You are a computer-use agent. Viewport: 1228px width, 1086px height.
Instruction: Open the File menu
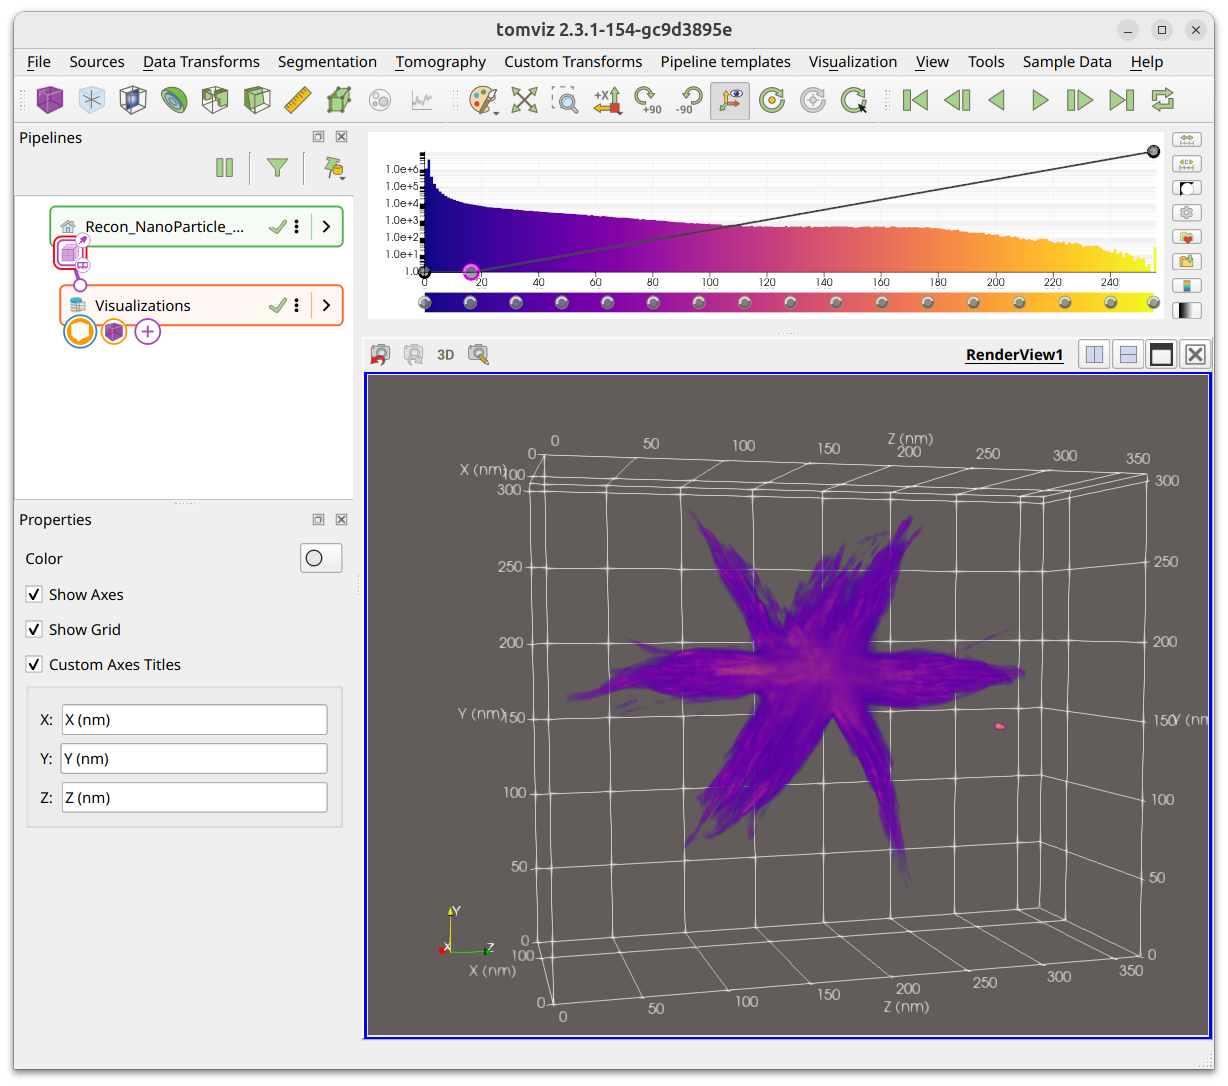[x=39, y=62]
